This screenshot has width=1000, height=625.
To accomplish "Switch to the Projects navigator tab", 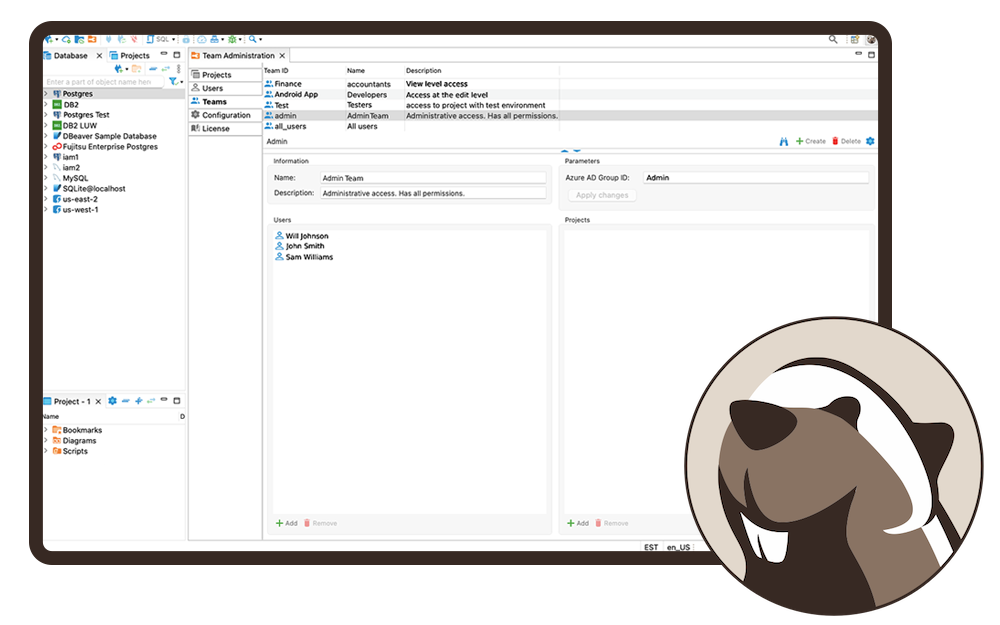I will (x=129, y=55).
